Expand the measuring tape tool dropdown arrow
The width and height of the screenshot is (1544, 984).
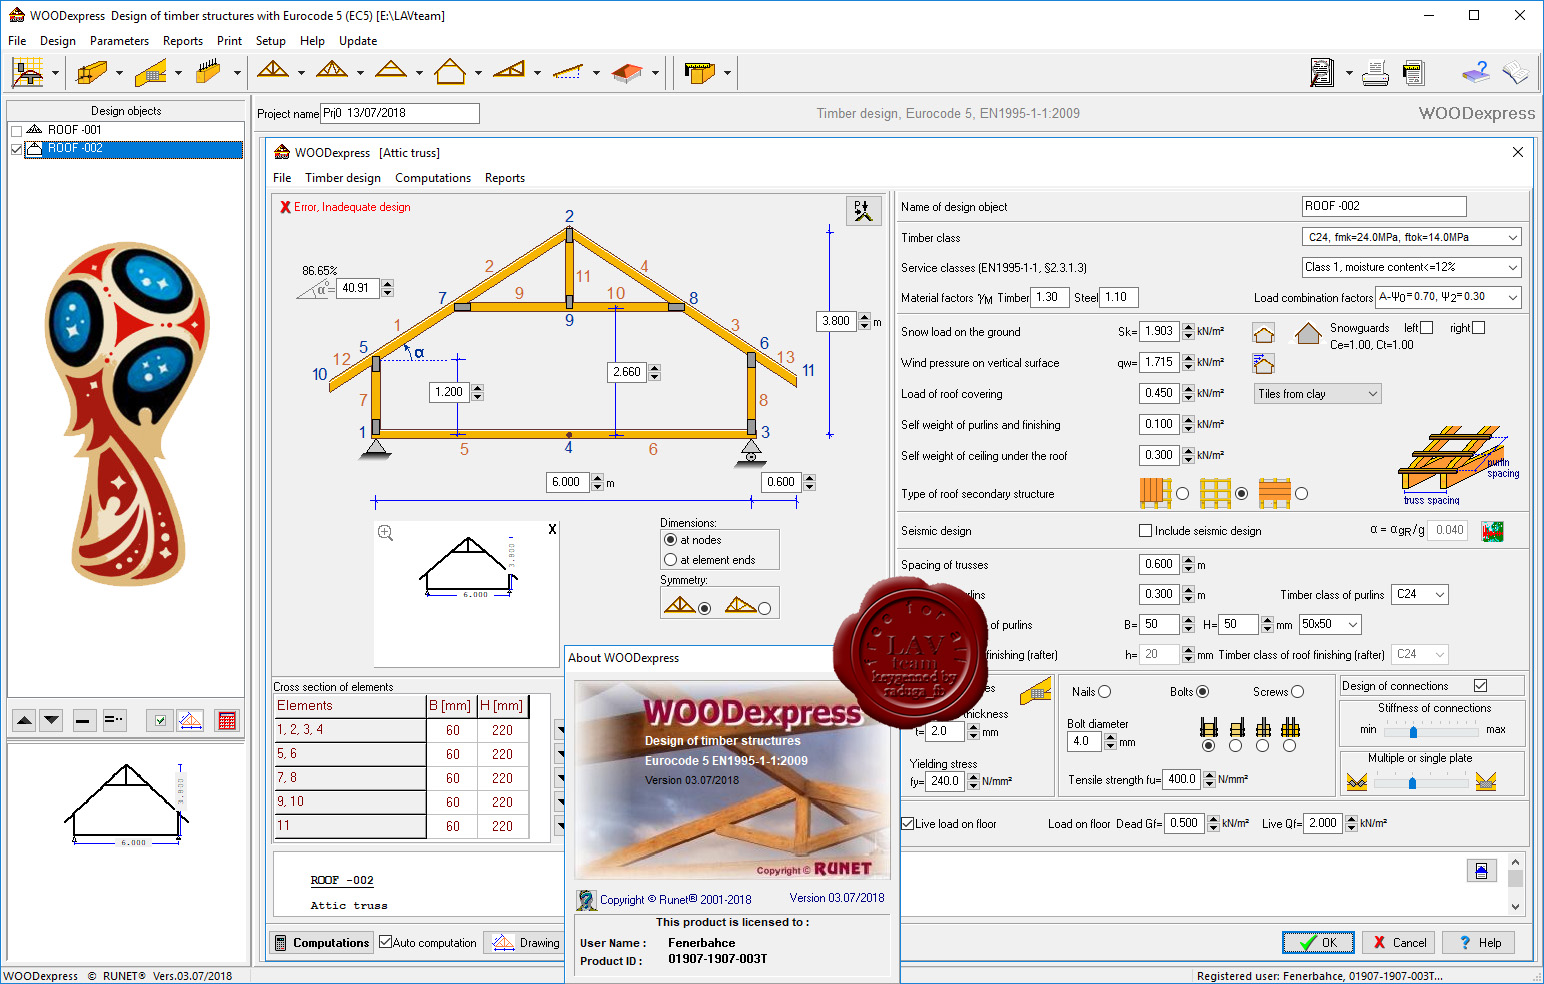pyautogui.click(x=727, y=73)
